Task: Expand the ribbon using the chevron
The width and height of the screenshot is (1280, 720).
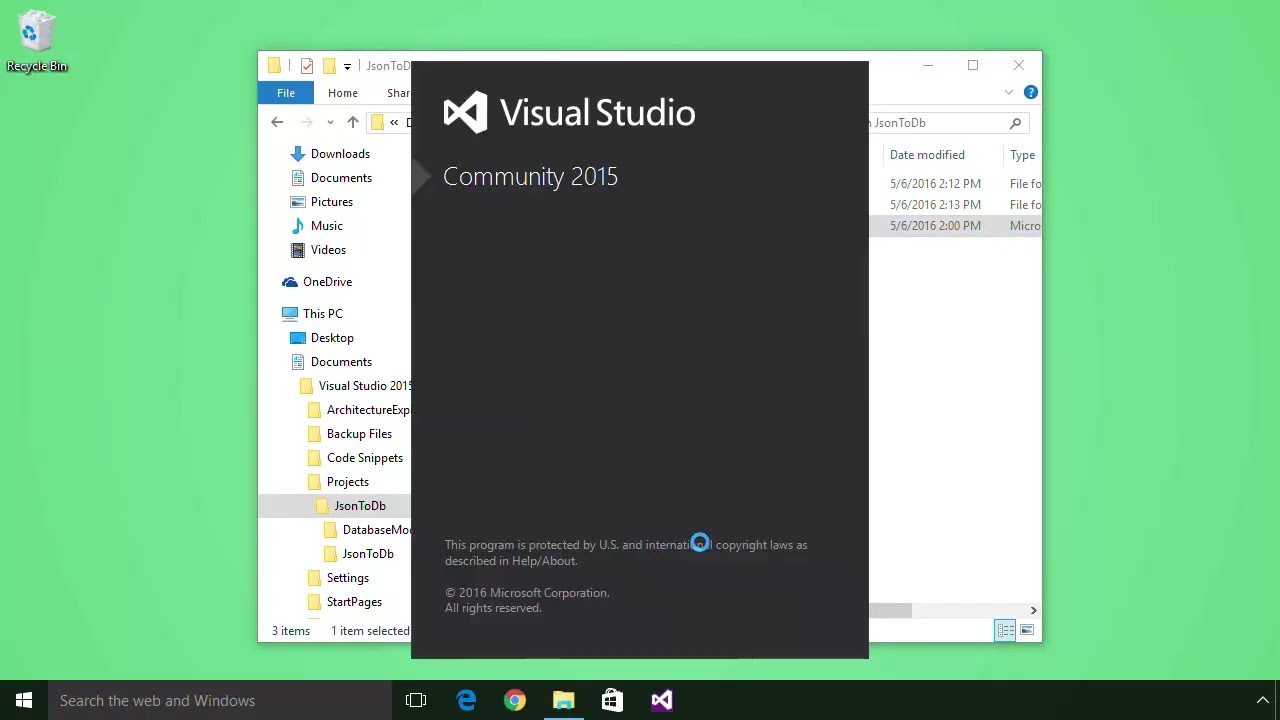Action: (x=1008, y=92)
